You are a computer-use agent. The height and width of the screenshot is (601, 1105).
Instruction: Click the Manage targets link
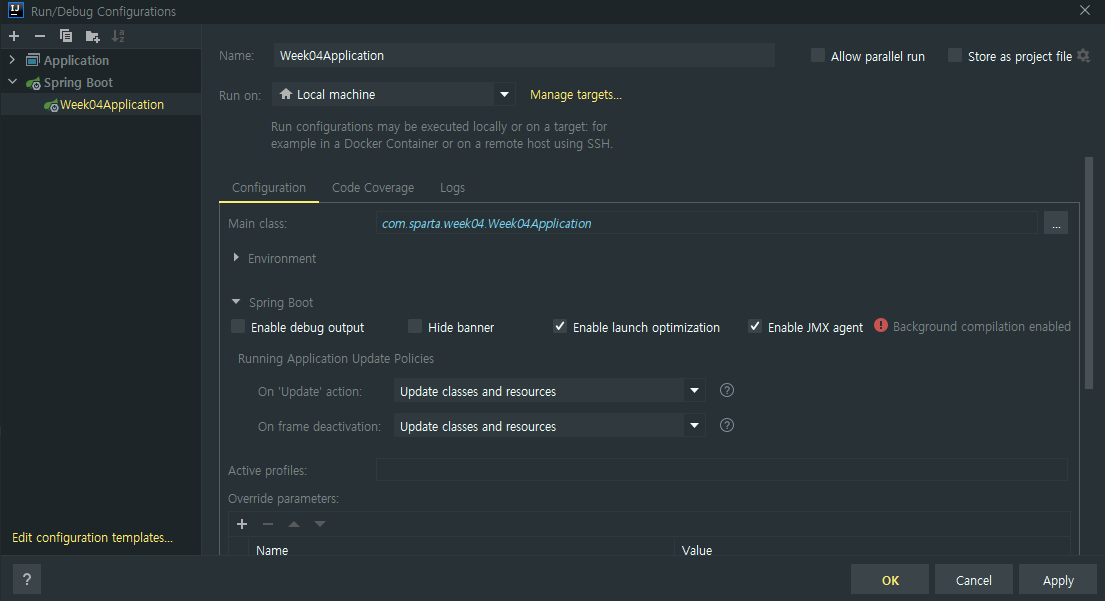pyautogui.click(x=575, y=95)
